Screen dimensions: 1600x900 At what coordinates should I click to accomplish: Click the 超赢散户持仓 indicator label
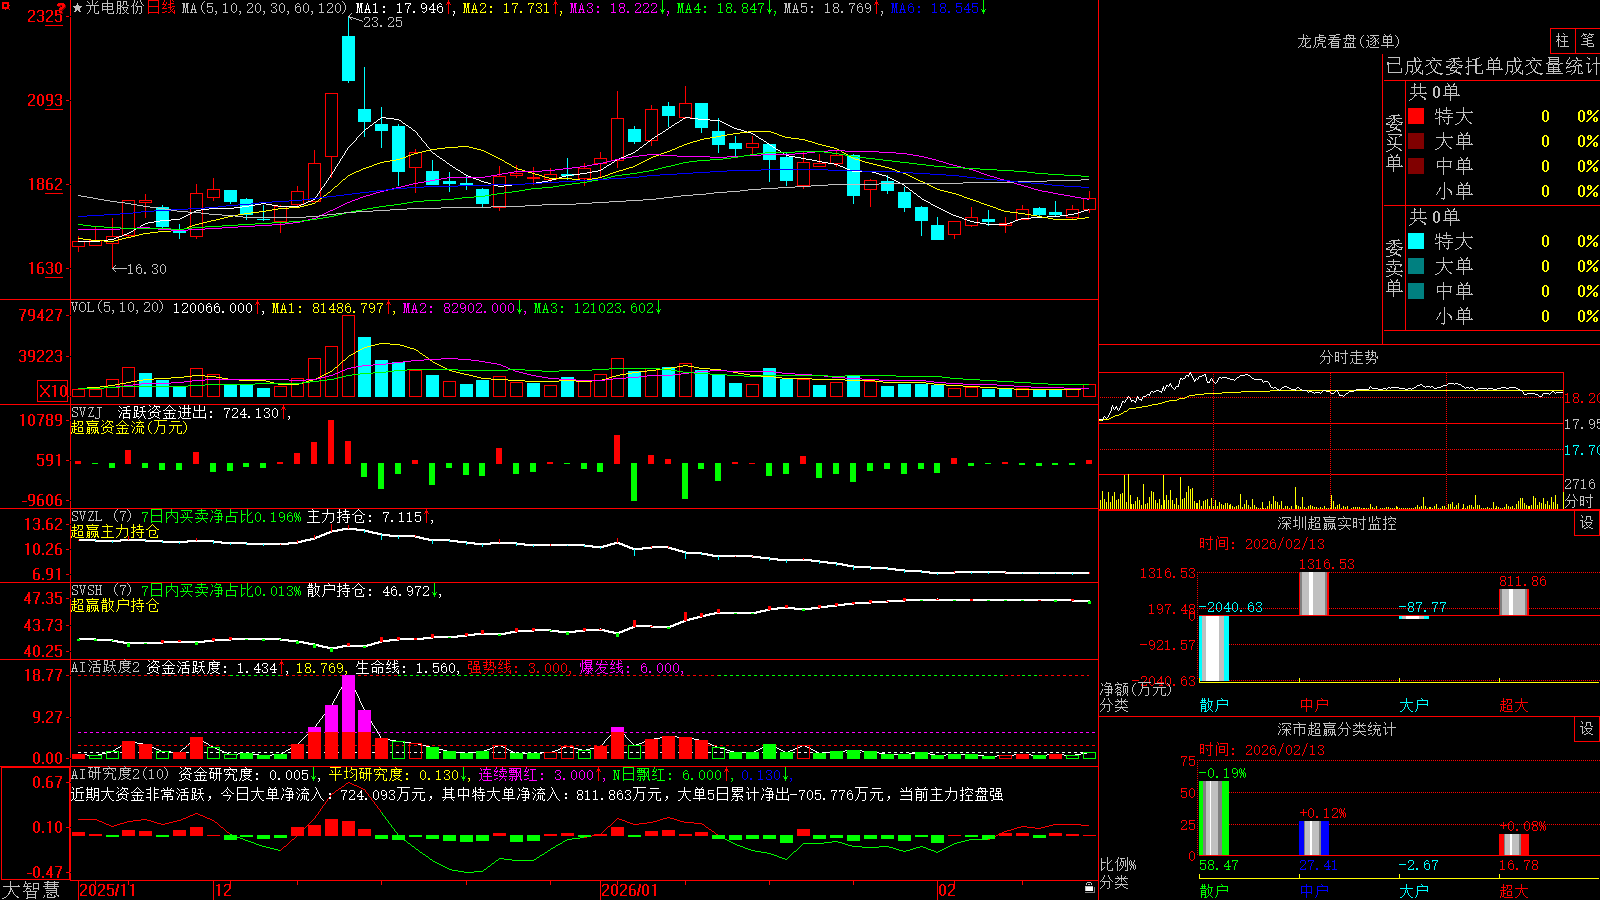coord(115,606)
